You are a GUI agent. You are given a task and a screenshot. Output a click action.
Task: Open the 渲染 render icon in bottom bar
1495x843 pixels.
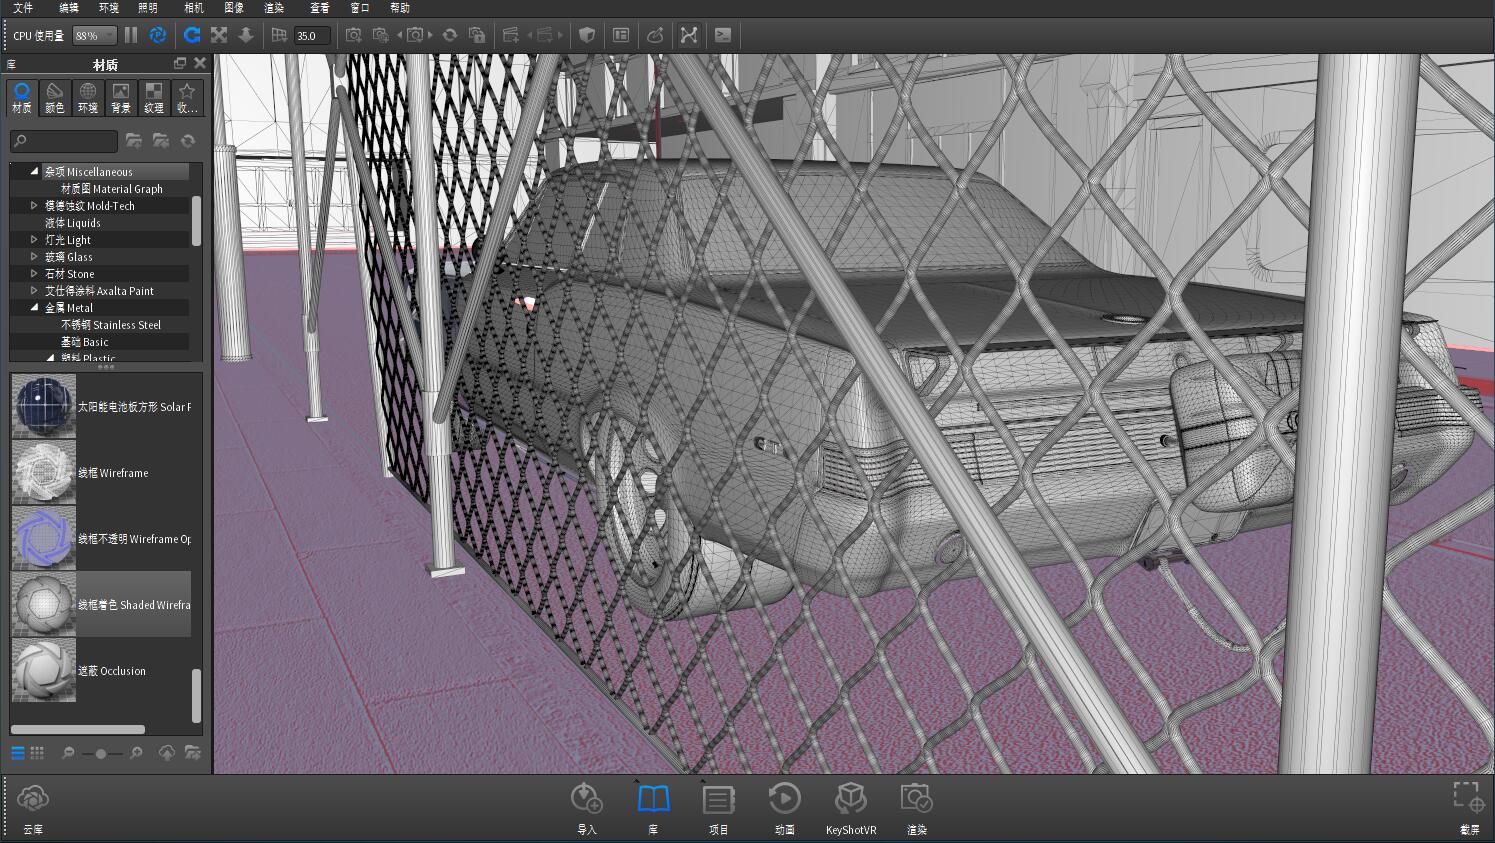point(916,800)
